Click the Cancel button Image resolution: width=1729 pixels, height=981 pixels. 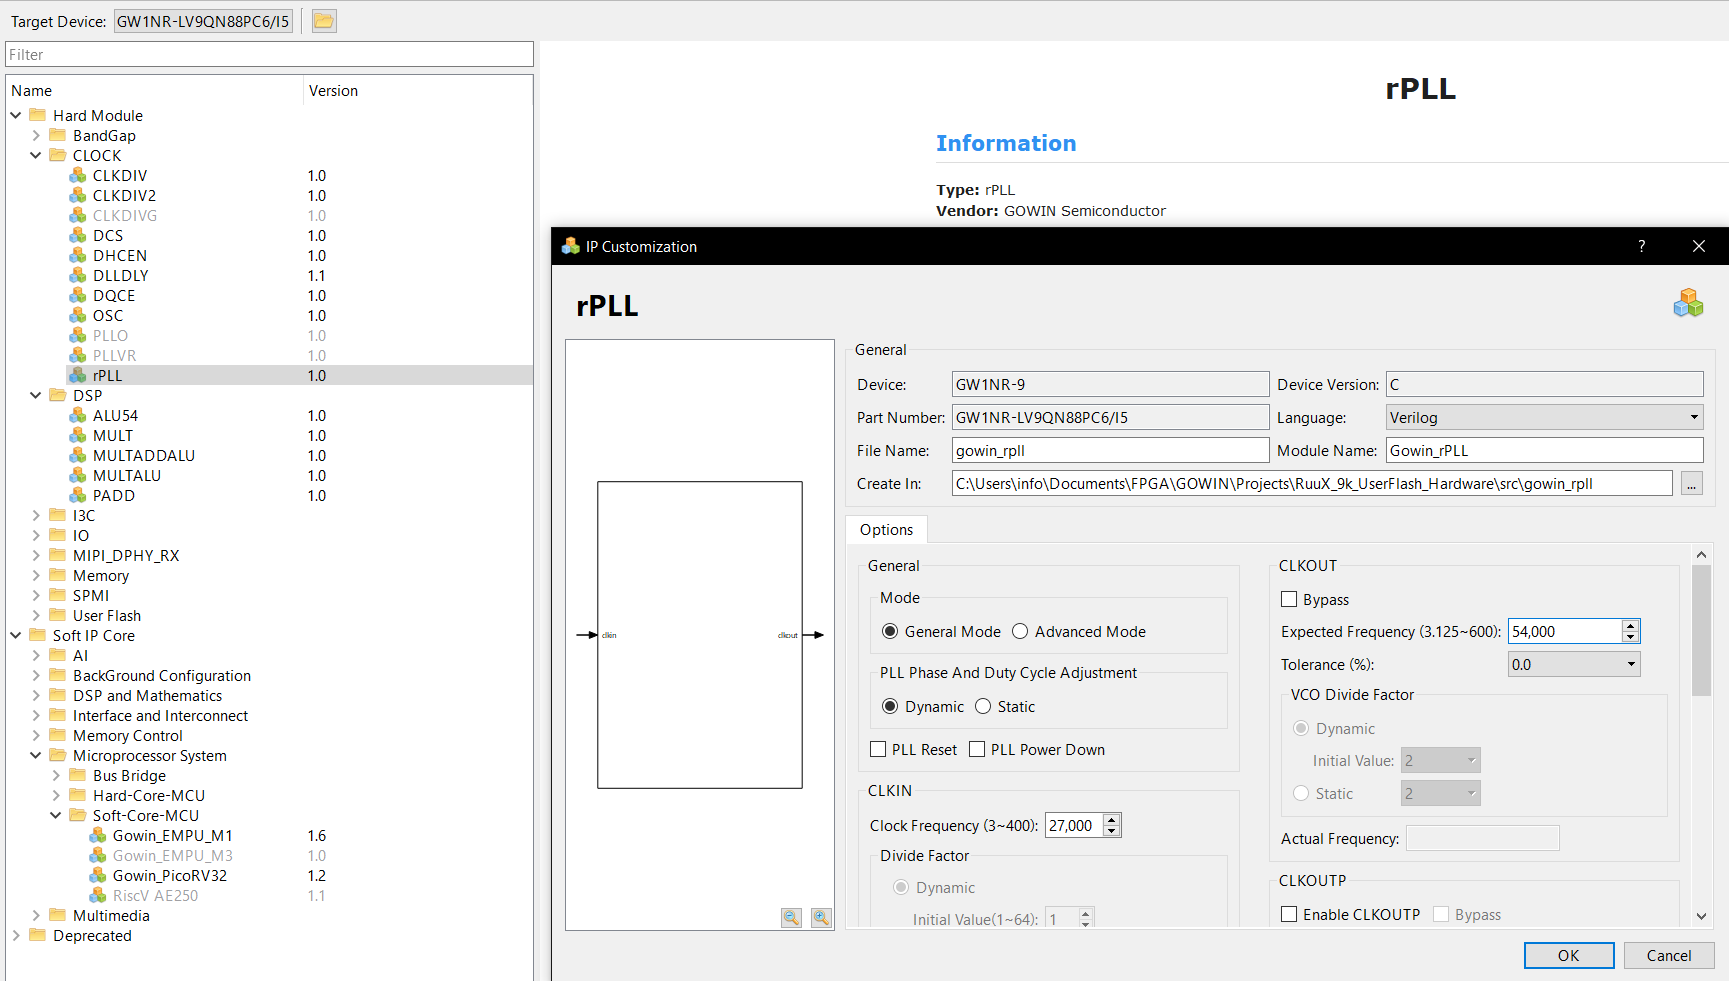coord(1669,955)
